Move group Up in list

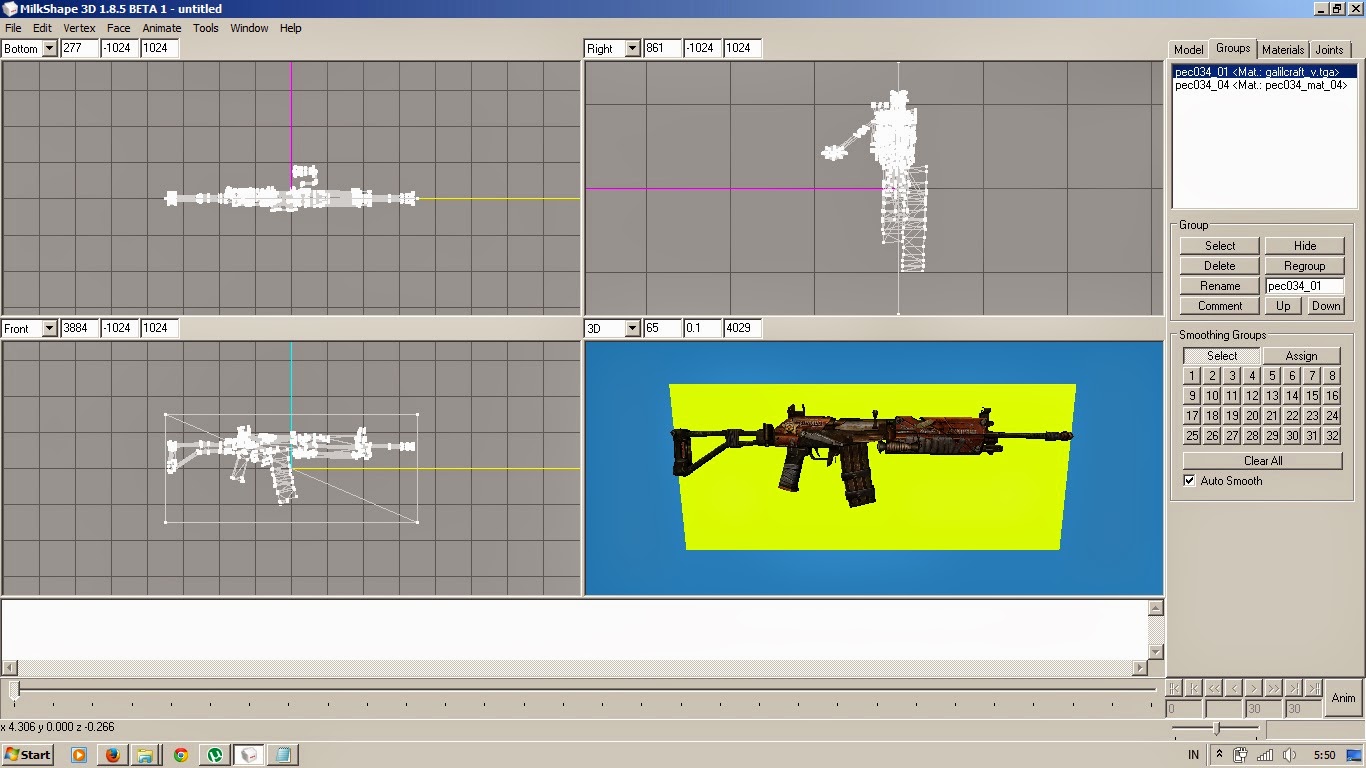coord(1283,306)
